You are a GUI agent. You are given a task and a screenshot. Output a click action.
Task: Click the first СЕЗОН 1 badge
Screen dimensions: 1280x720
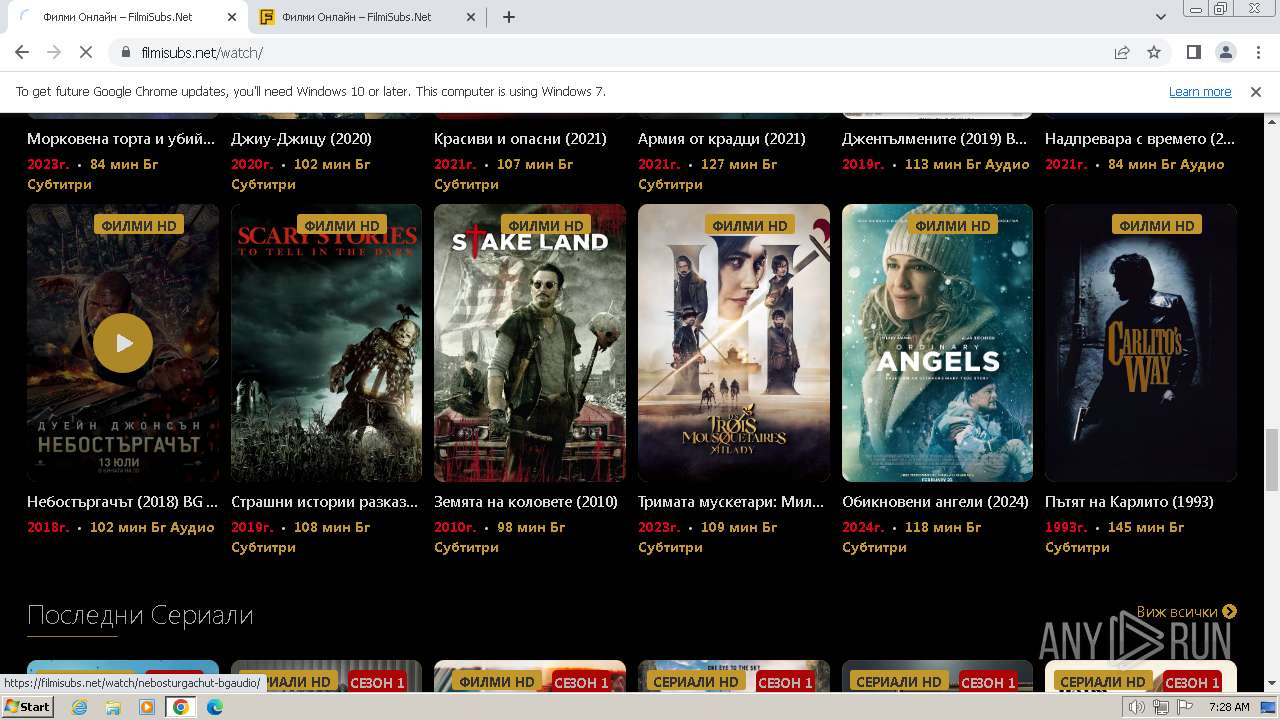click(x=174, y=682)
